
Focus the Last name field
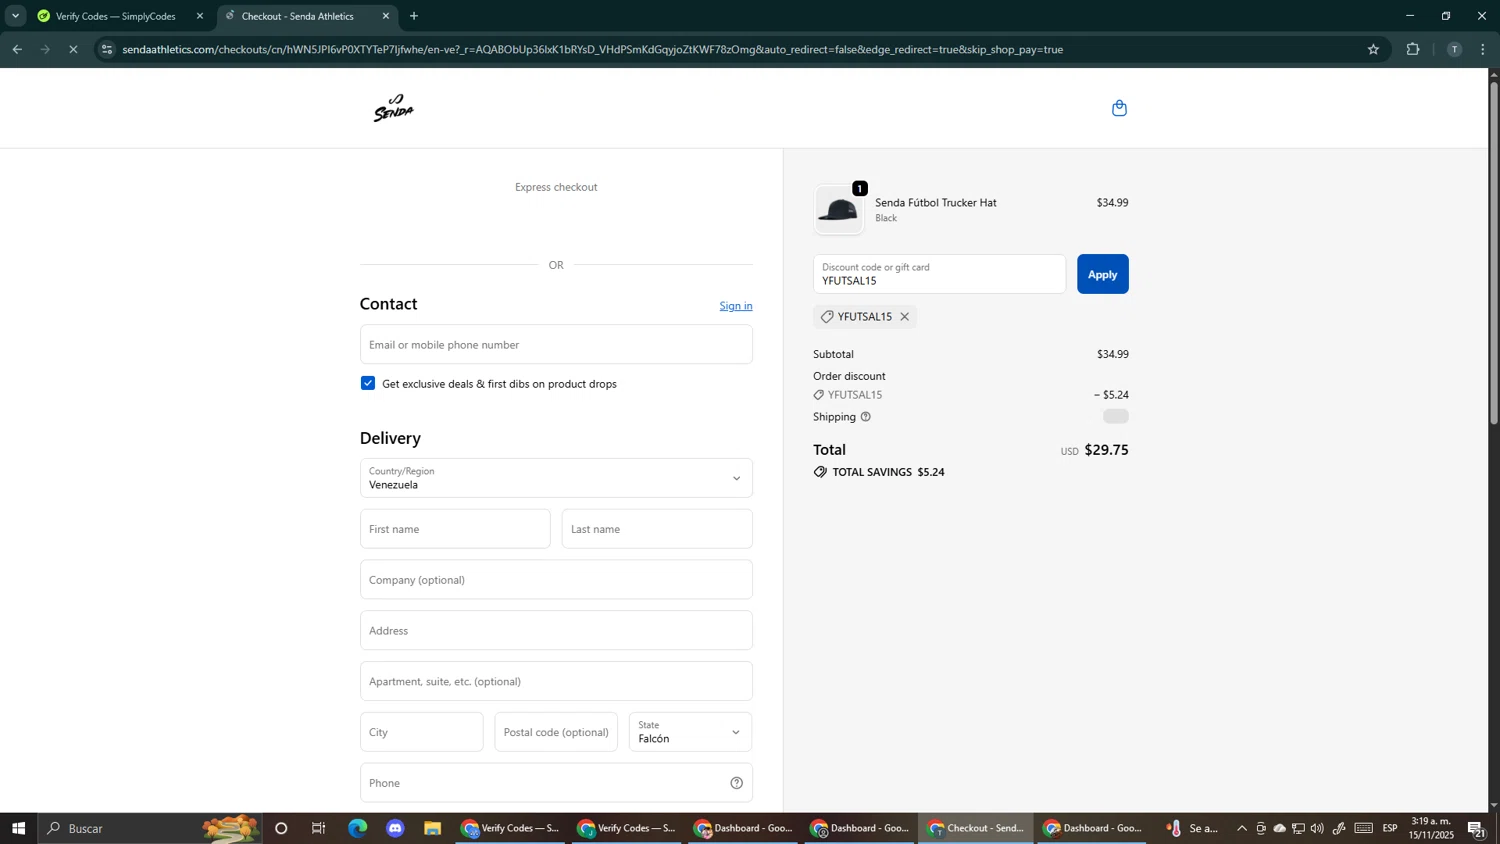coord(657,529)
